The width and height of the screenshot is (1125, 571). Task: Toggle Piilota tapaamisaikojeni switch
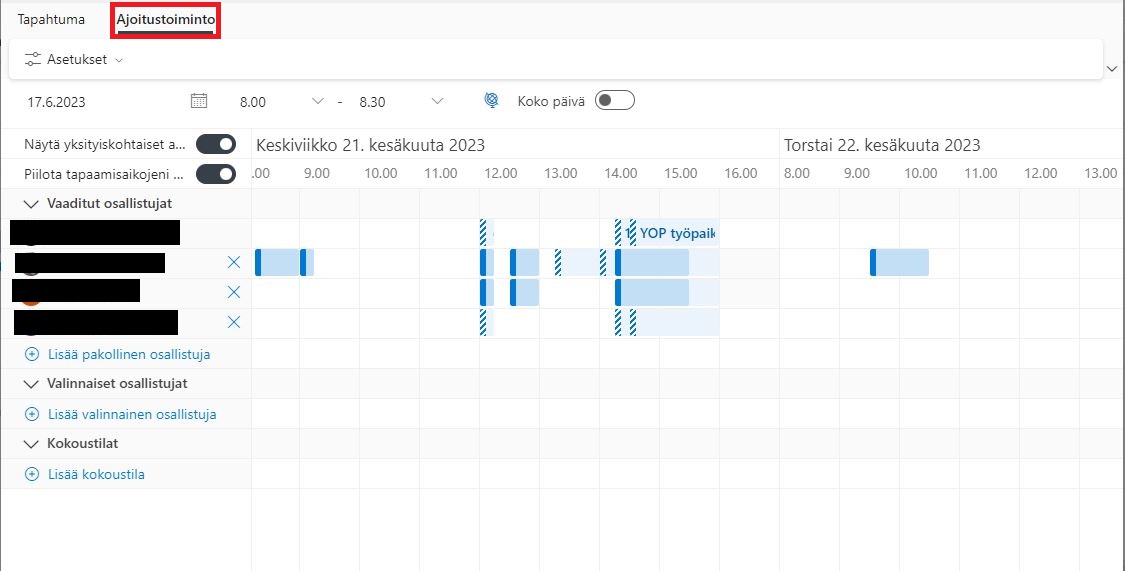216,174
